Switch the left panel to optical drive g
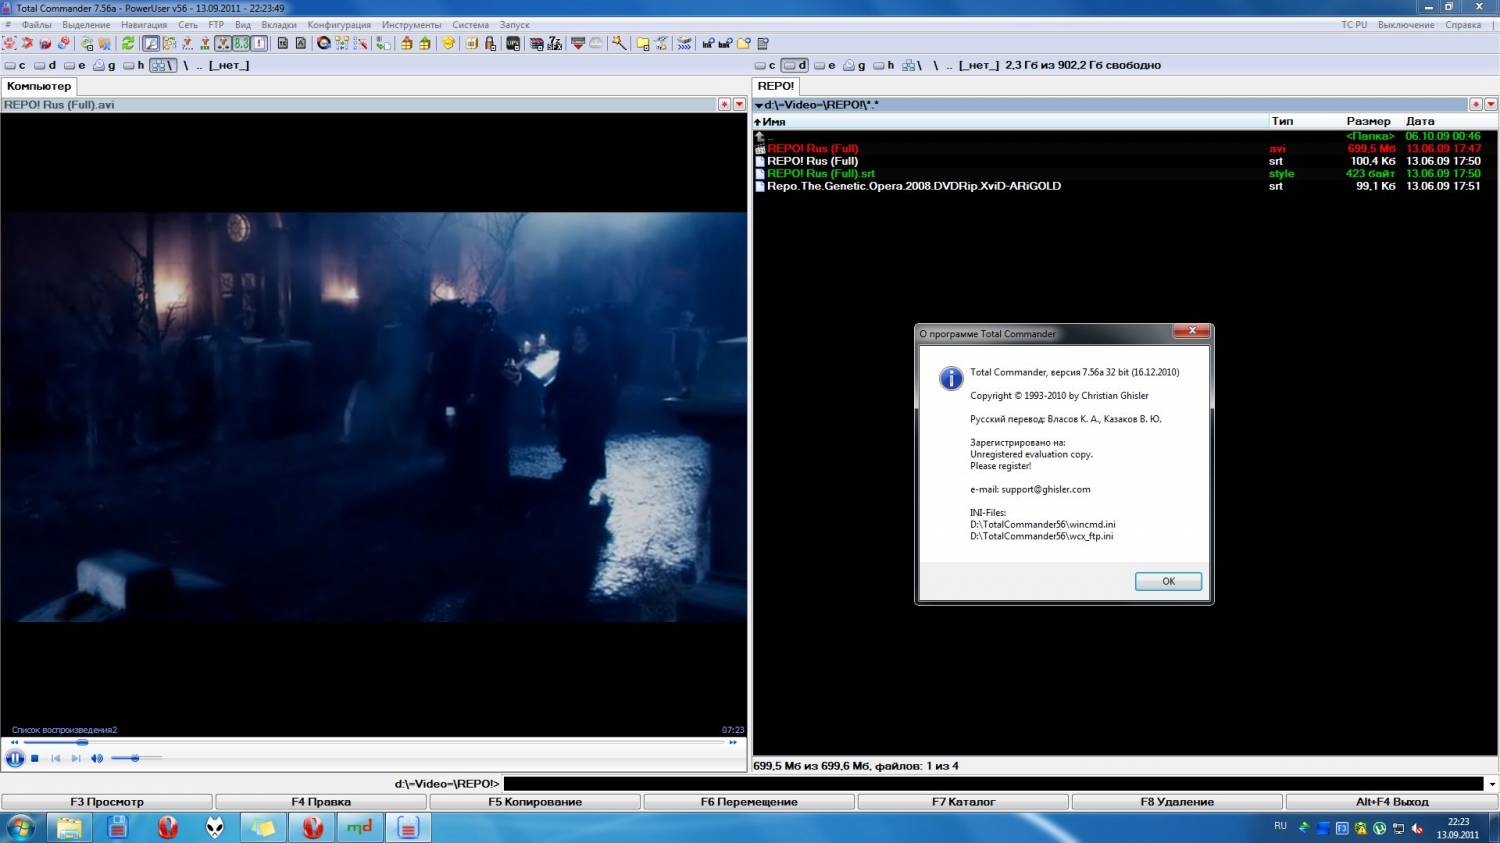The height and width of the screenshot is (843, 1500). [104, 65]
